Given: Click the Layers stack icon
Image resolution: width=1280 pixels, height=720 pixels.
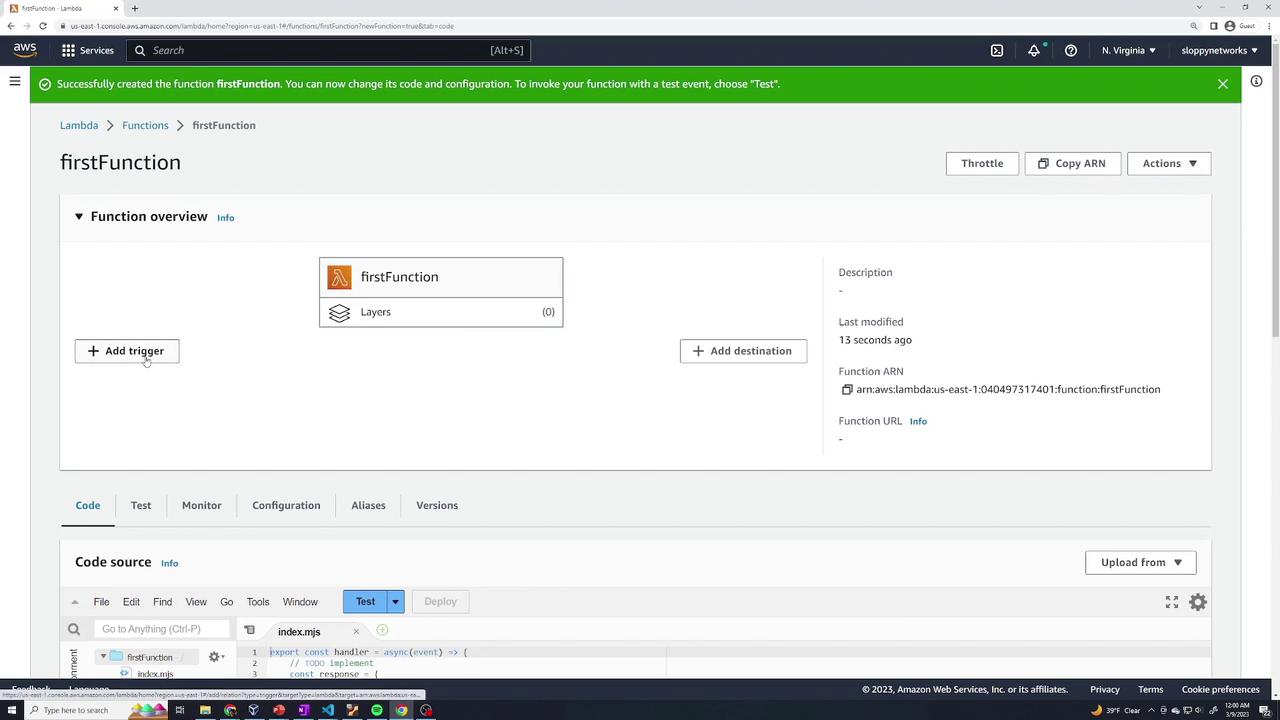Looking at the screenshot, I should [x=340, y=313].
